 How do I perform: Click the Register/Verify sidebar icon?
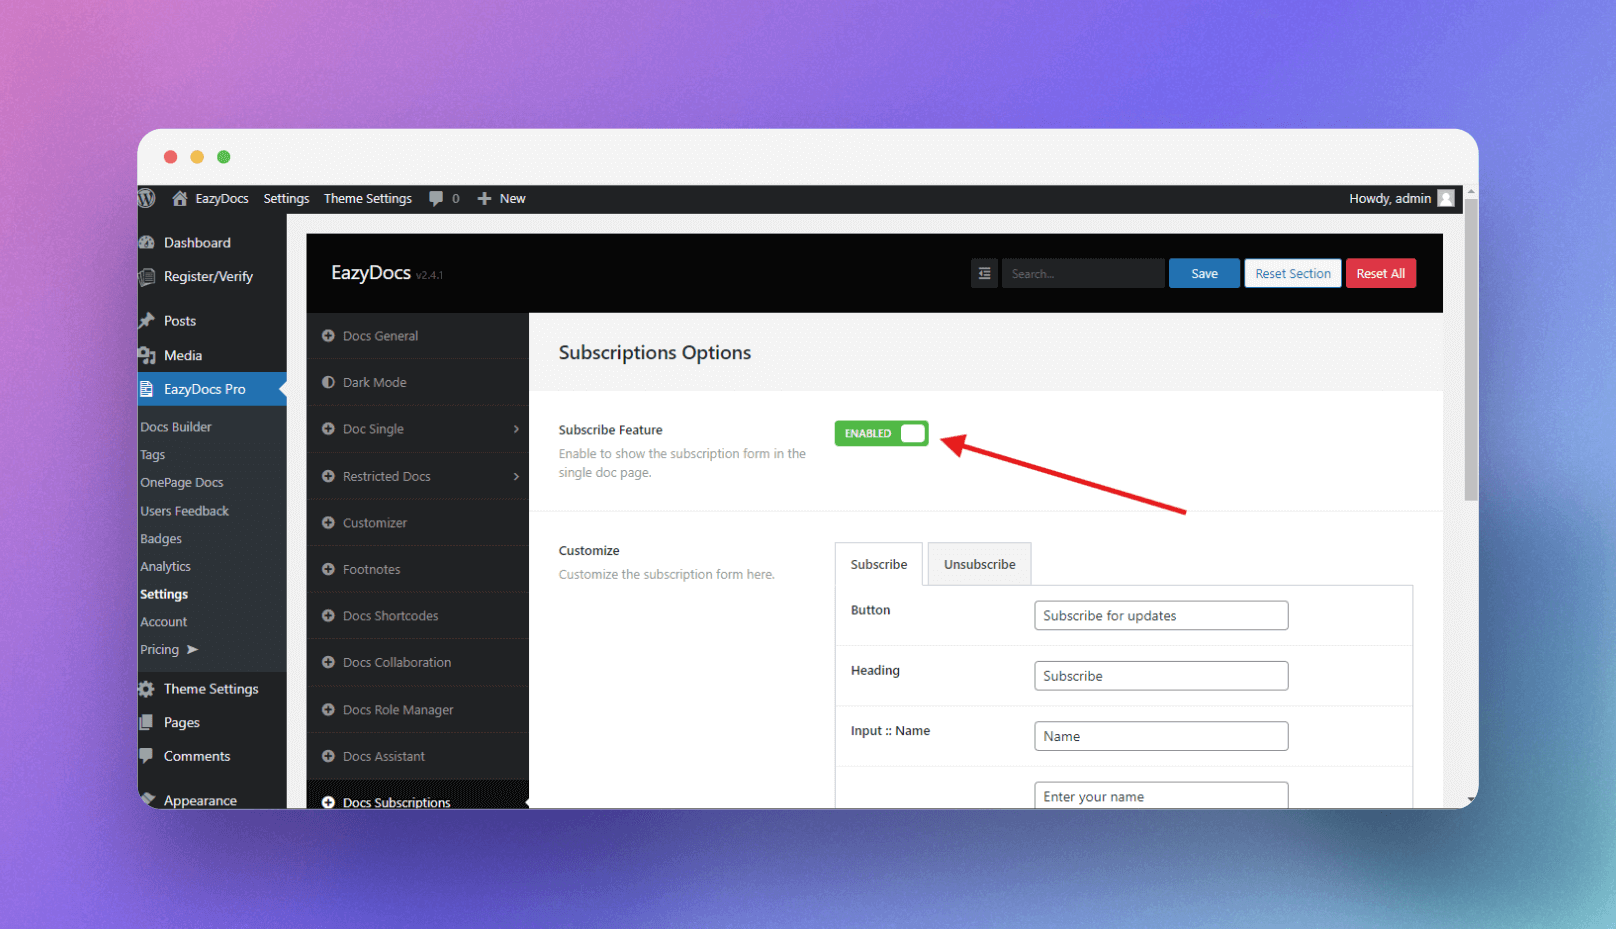(147, 276)
